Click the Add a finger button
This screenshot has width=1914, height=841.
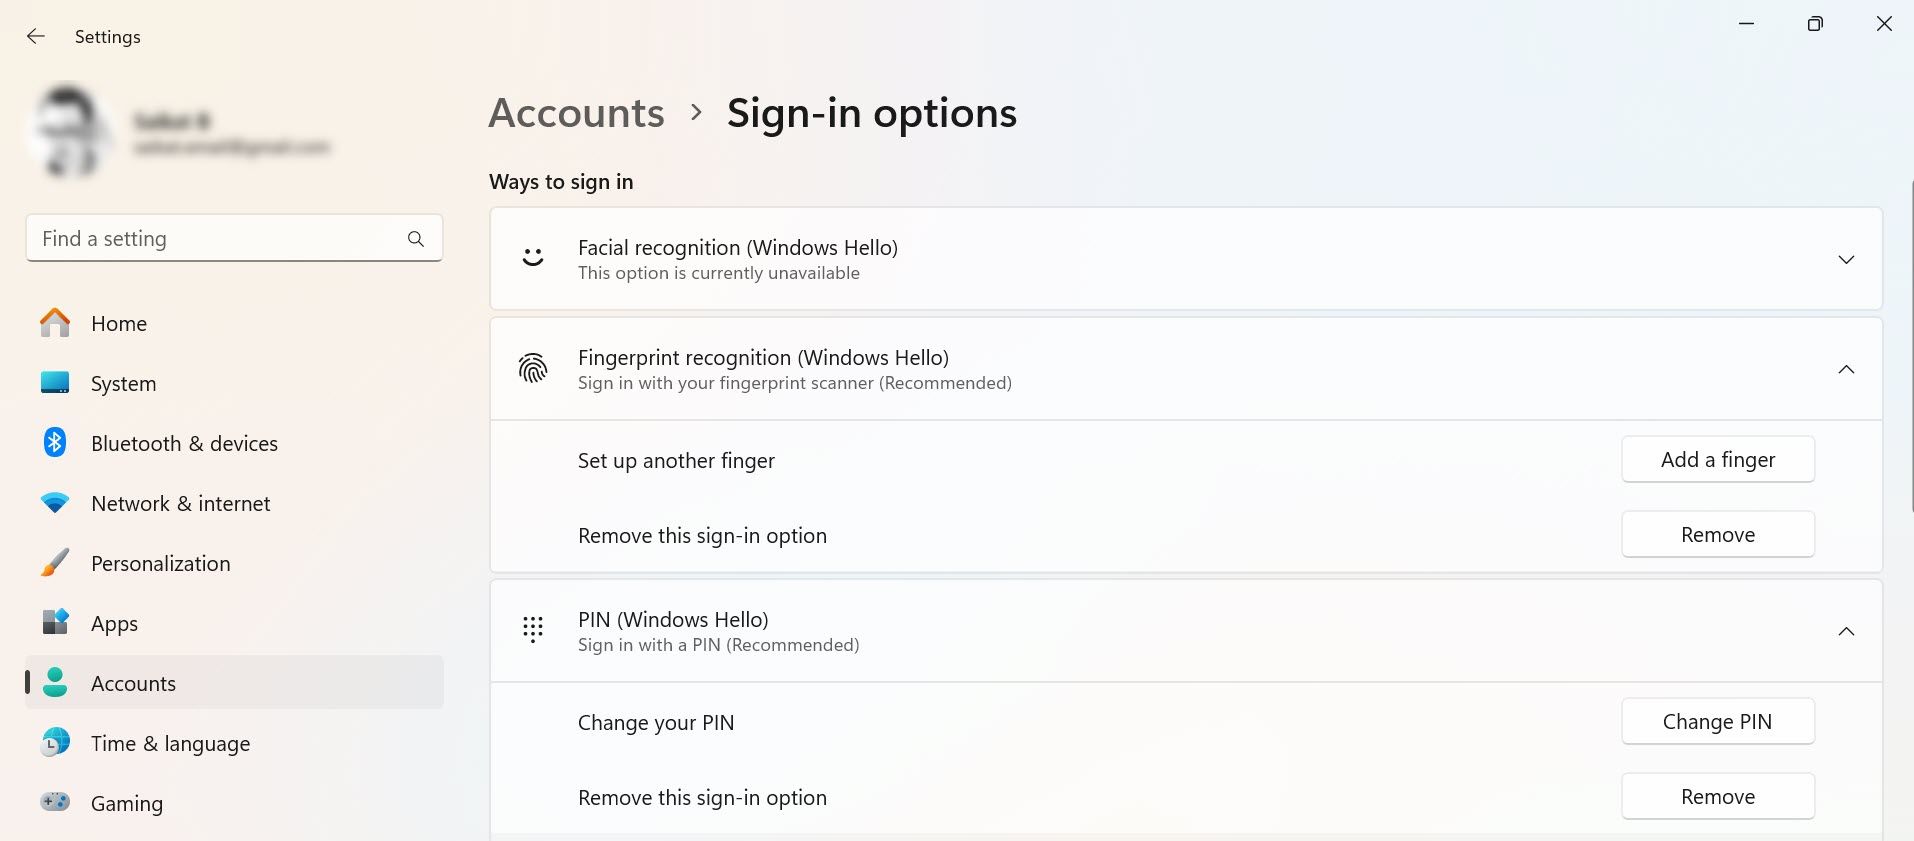coord(1717,459)
